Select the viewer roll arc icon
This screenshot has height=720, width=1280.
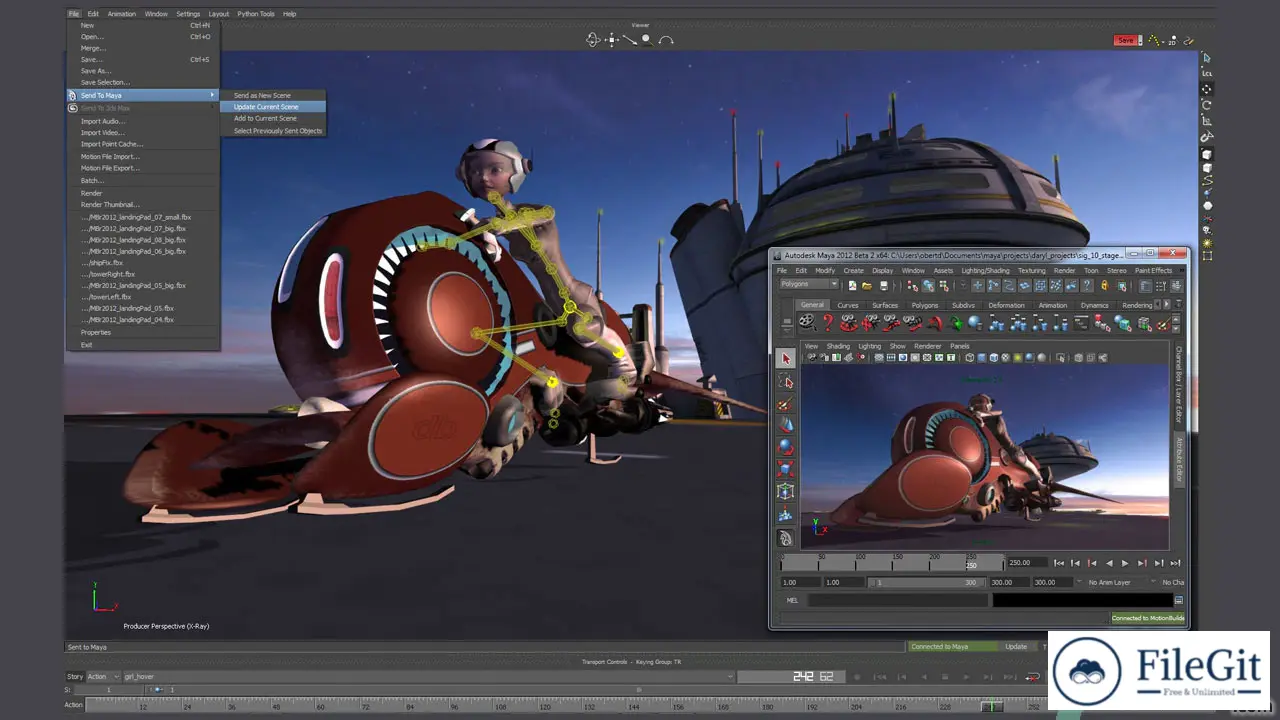coord(666,40)
